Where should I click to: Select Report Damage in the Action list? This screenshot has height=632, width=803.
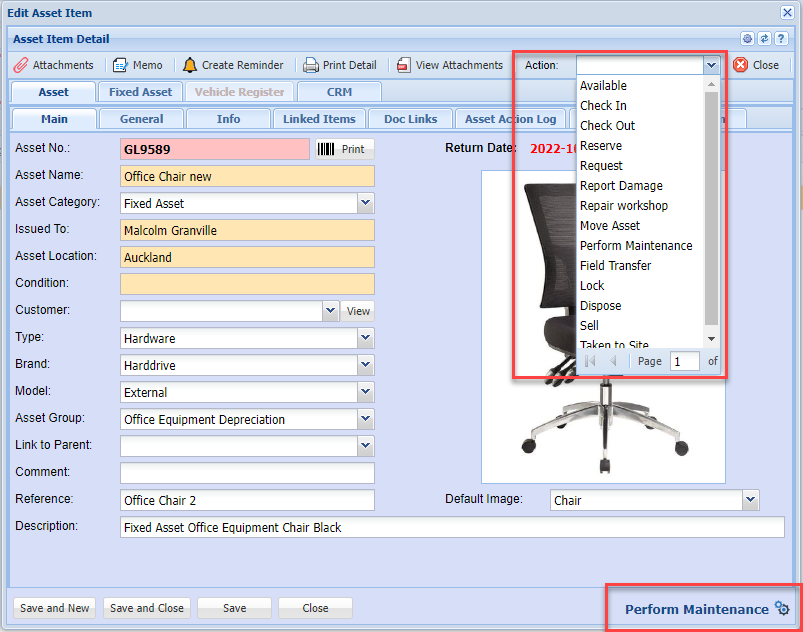tap(621, 186)
